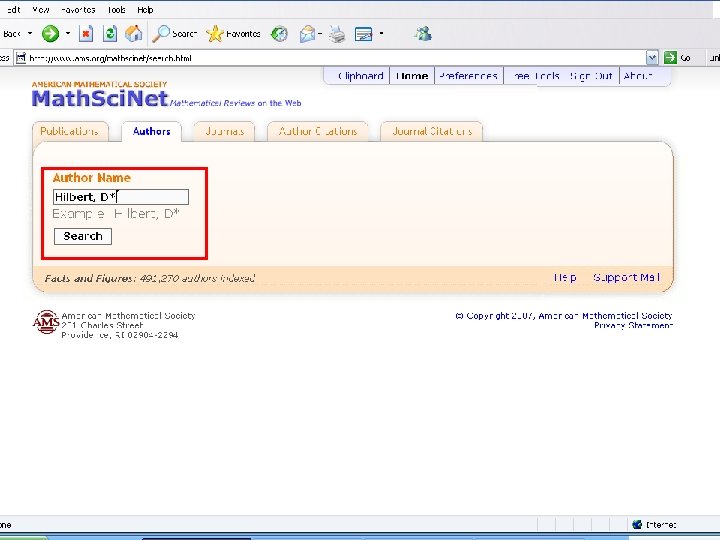Screen dimensions: 720x540
Task: Open the Favorites menu
Action: [78, 10]
